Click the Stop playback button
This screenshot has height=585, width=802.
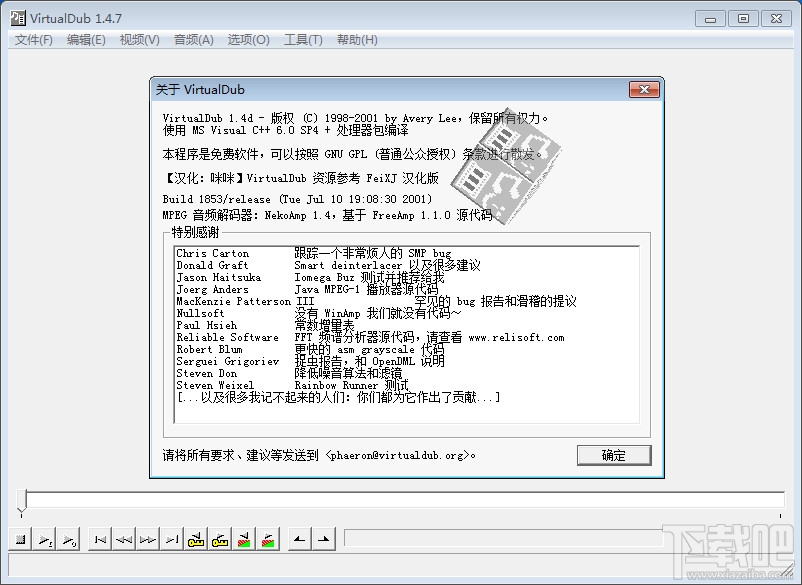coord(20,539)
